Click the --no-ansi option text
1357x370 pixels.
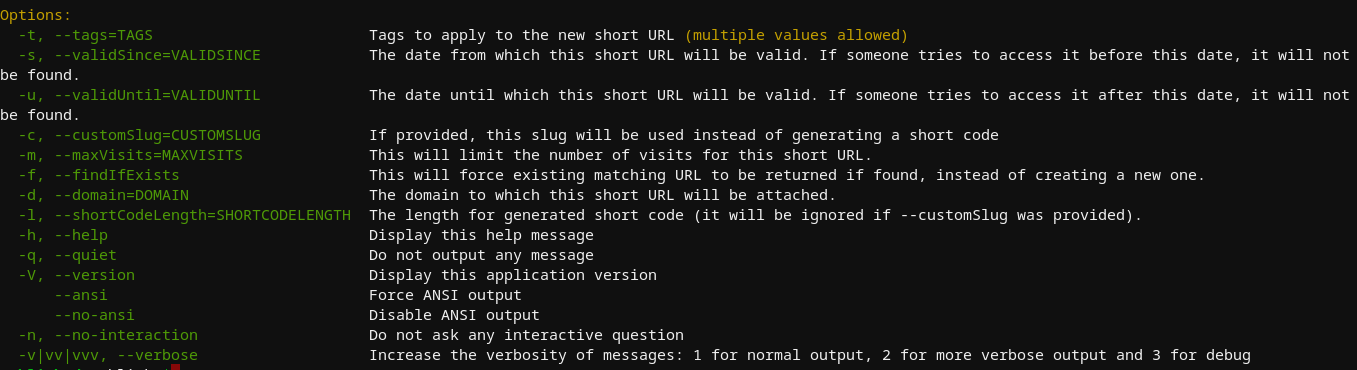pos(94,315)
